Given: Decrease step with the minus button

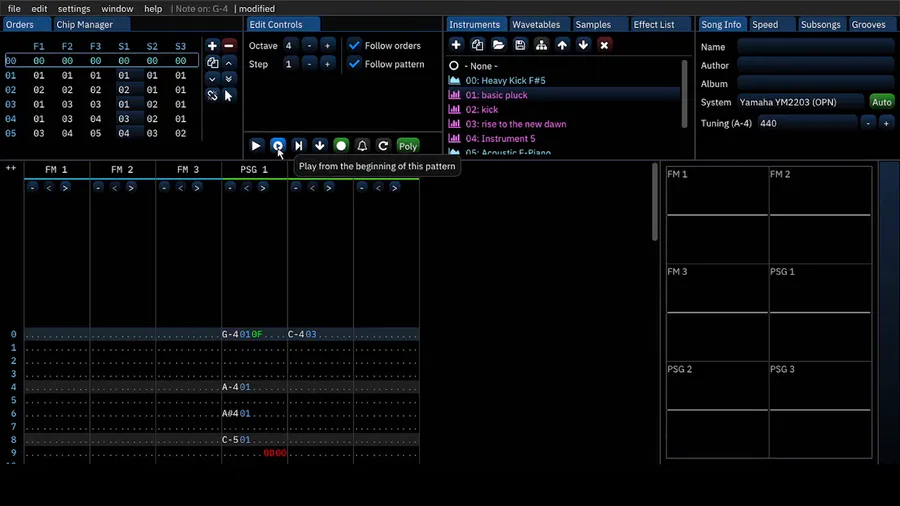Looking at the screenshot, I should 309,64.
